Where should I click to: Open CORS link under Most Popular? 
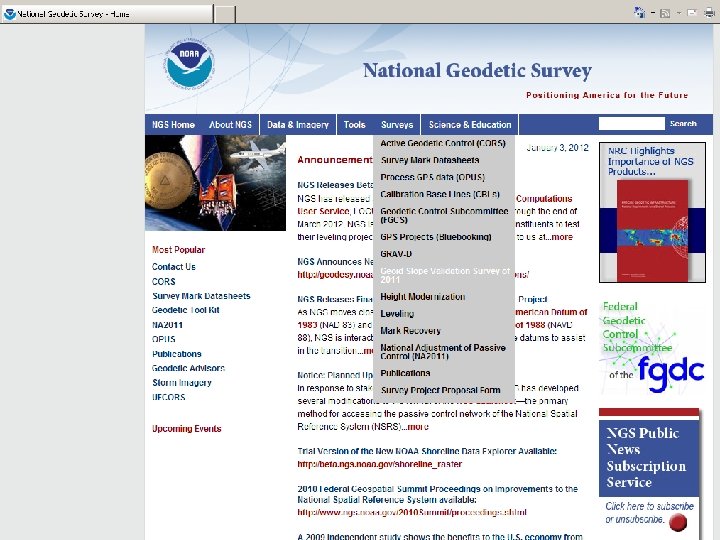click(163, 281)
